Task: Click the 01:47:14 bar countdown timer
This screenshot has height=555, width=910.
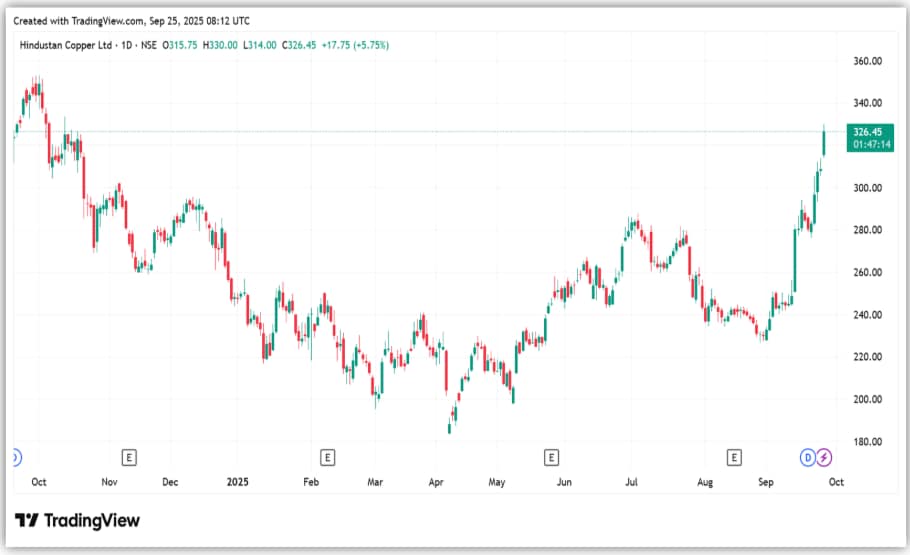Action: pyautogui.click(x=866, y=144)
